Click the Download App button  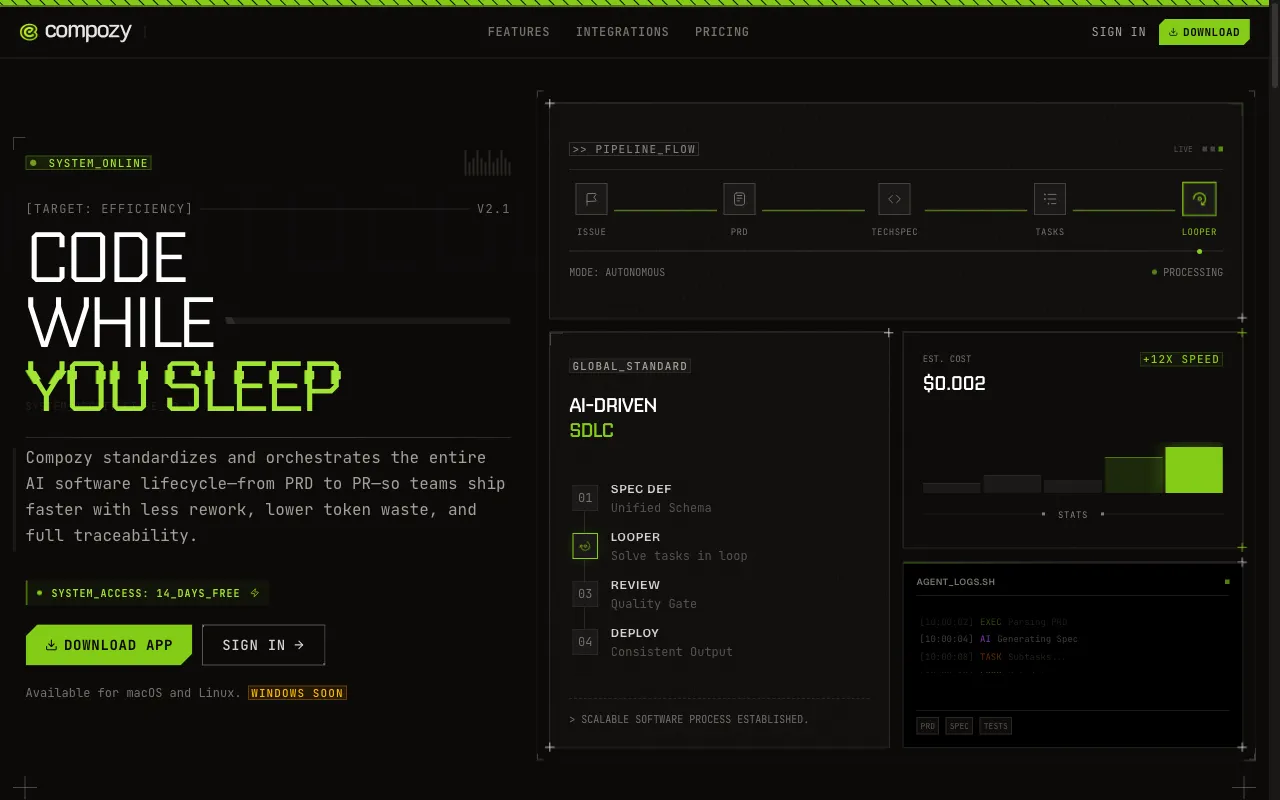click(108, 645)
